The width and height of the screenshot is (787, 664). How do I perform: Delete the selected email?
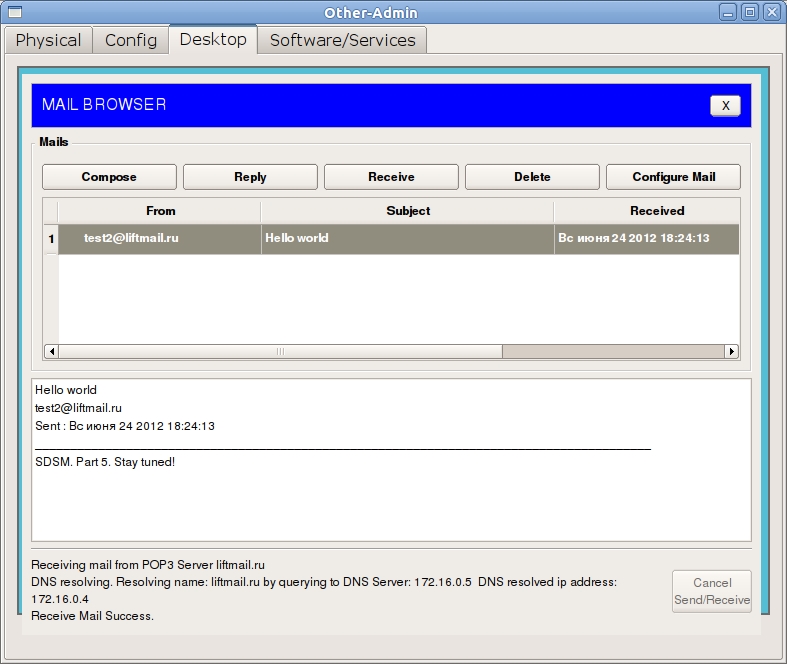click(532, 177)
